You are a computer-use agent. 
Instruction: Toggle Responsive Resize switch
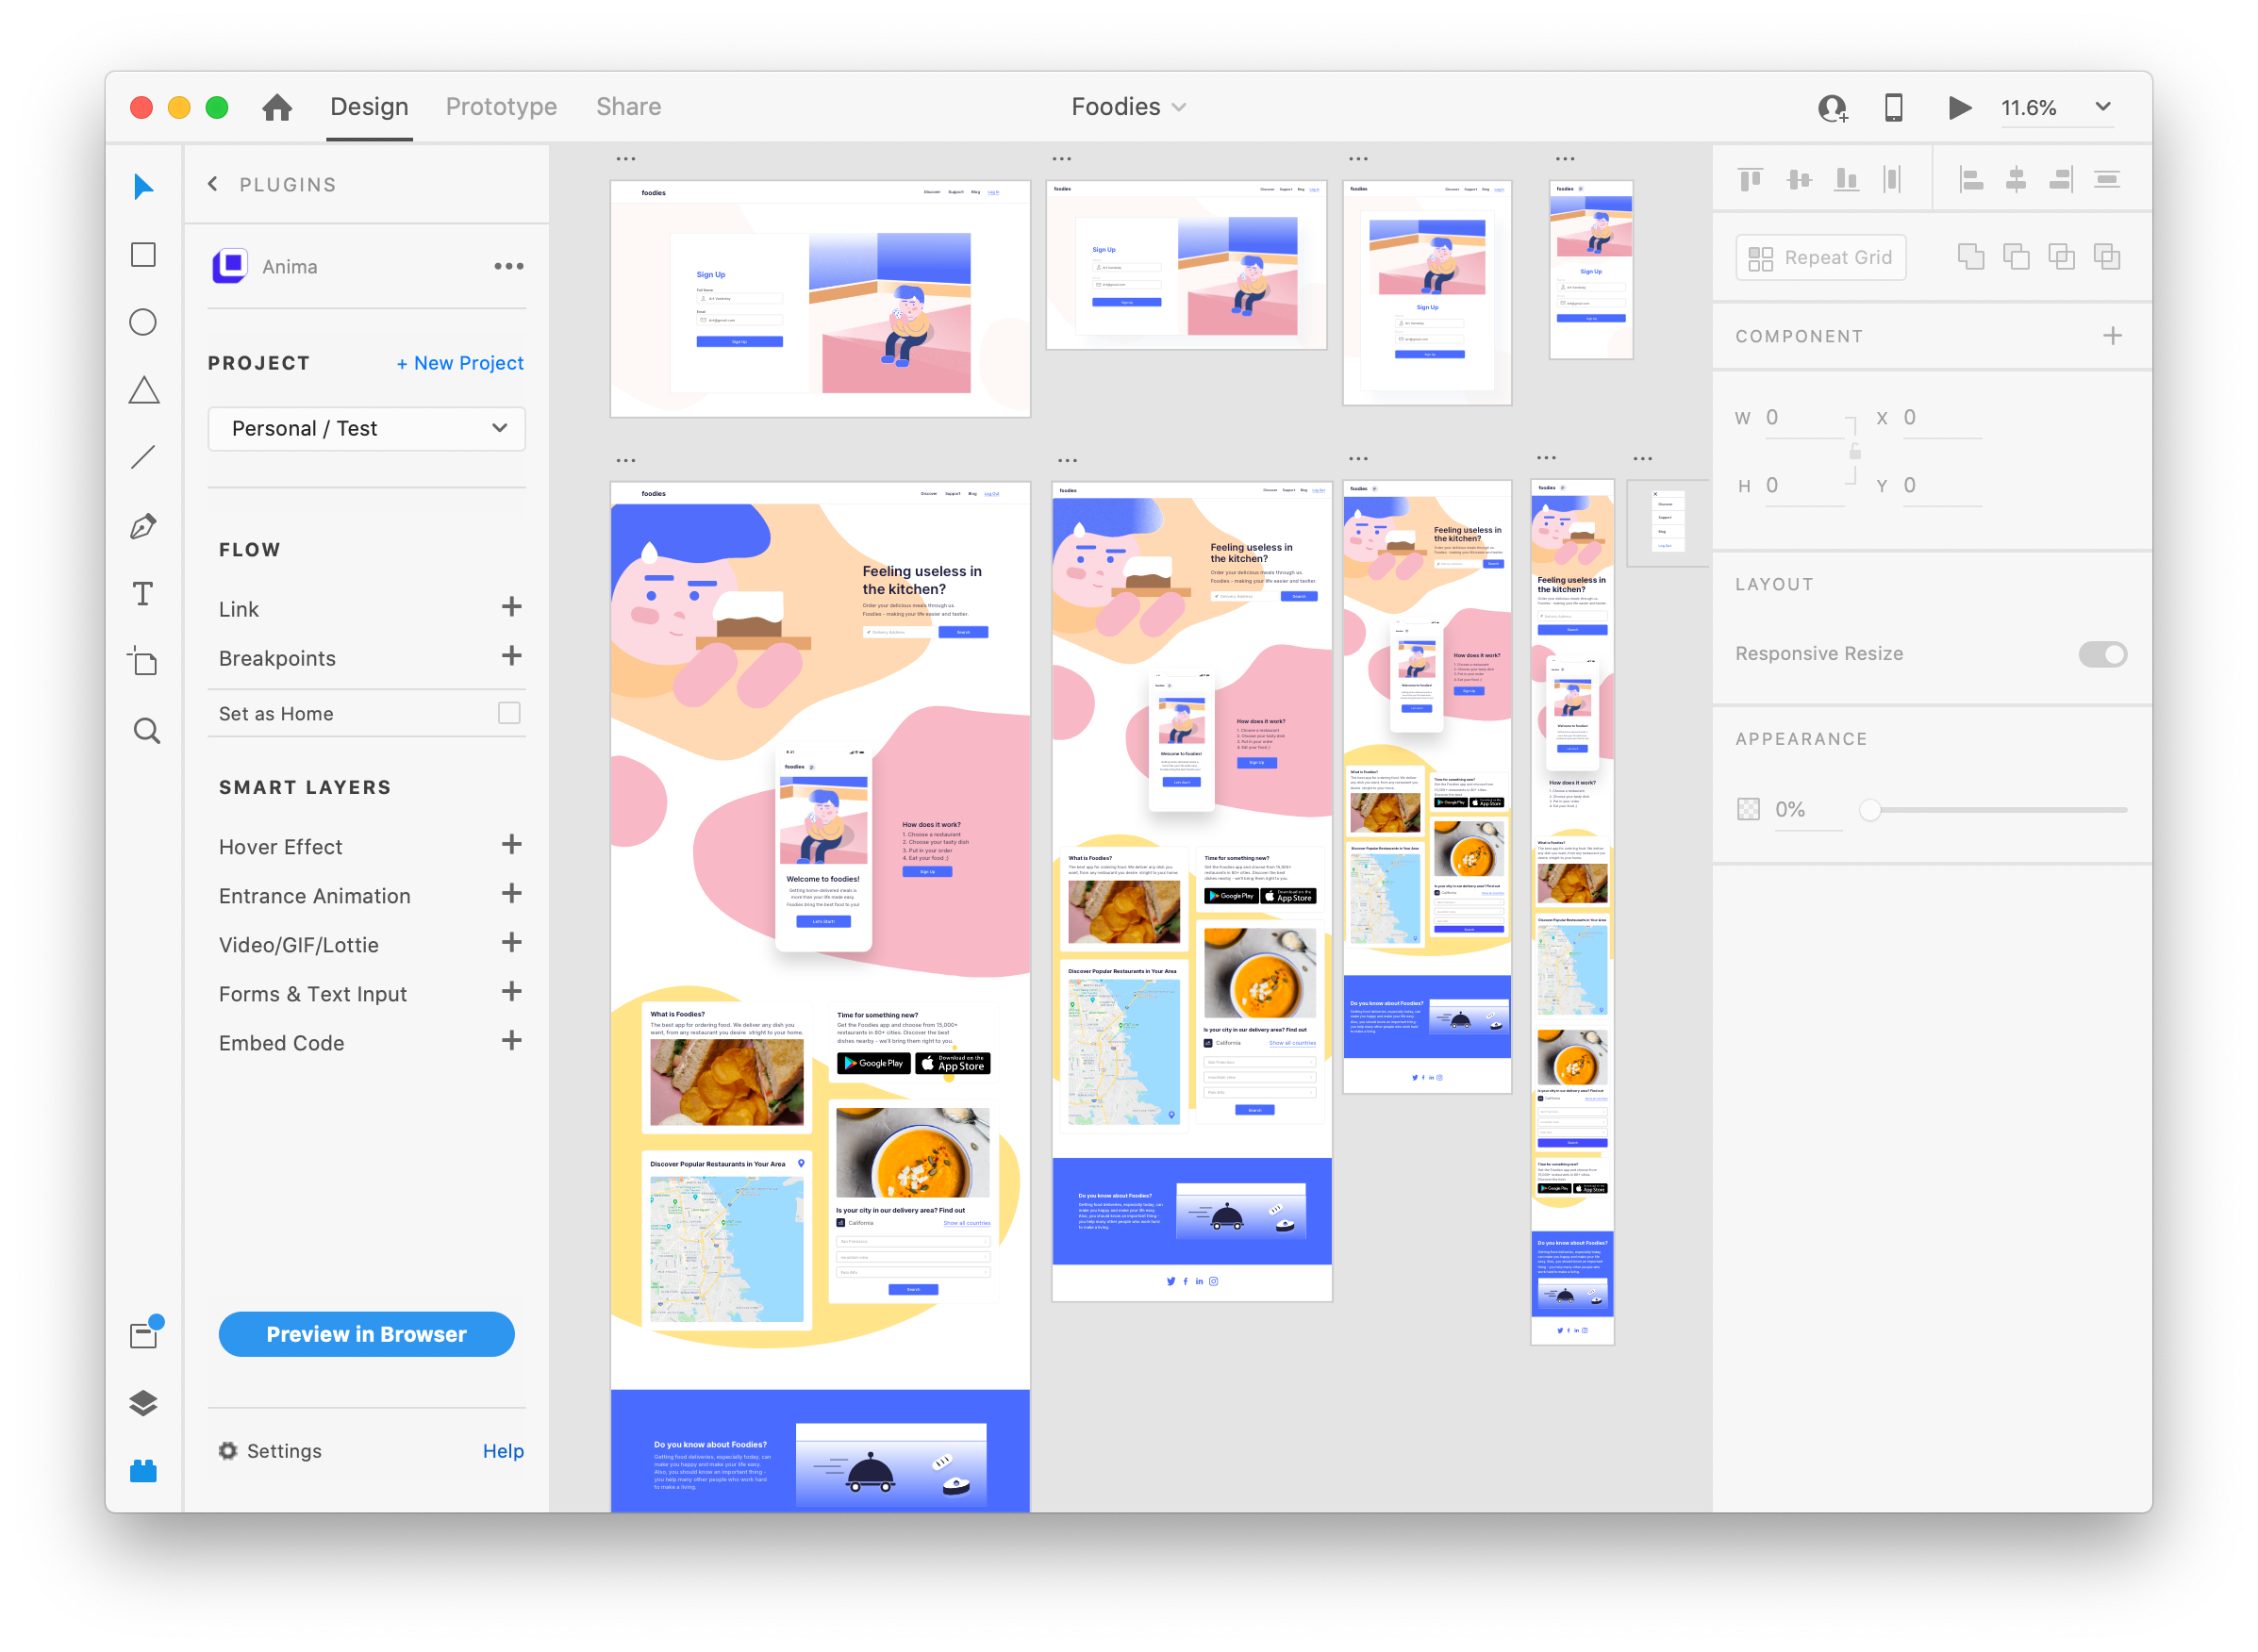(2101, 654)
